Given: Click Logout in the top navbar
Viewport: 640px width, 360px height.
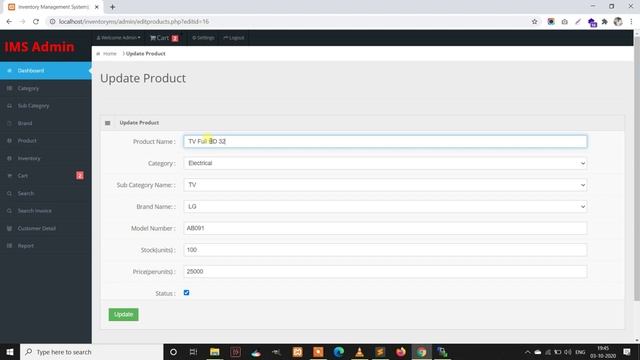Looking at the screenshot, I should click(x=234, y=38).
